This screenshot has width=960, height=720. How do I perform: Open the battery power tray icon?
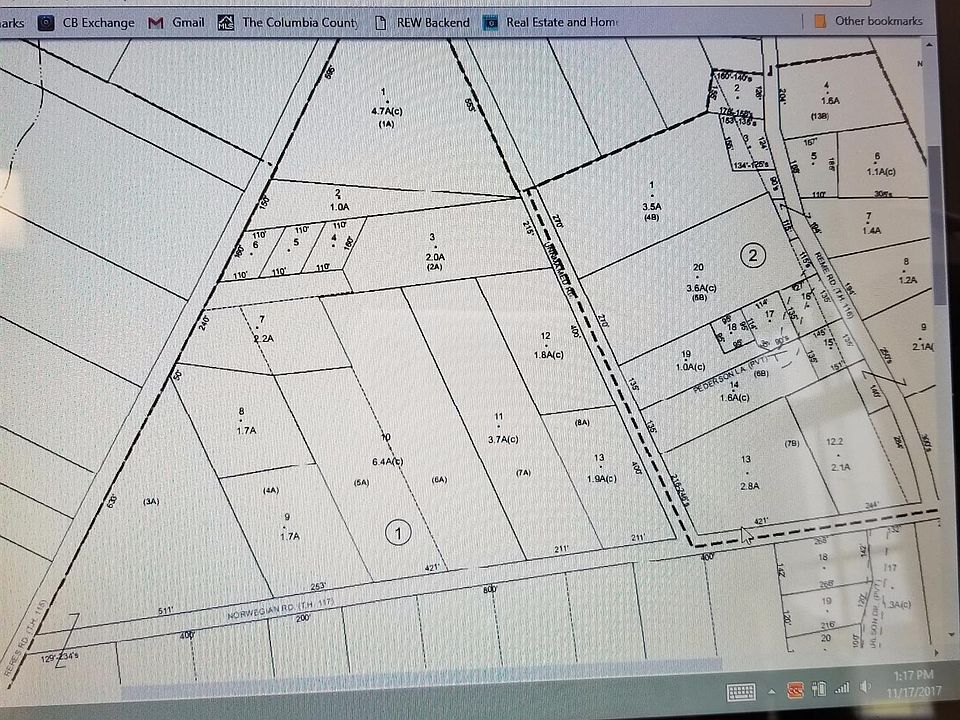(819, 689)
